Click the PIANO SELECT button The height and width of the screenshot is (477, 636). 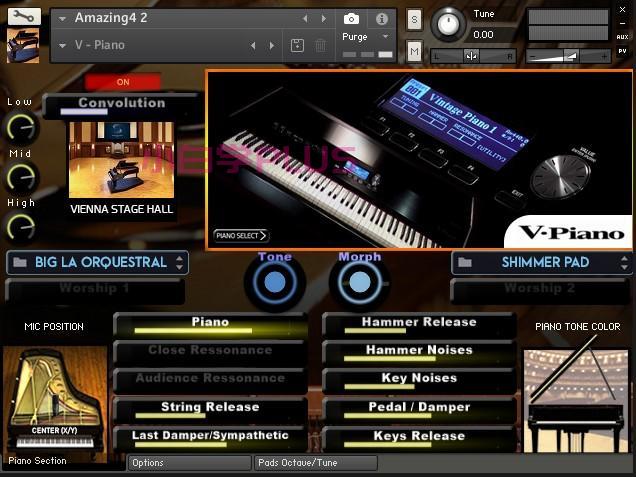click(241, 236)
